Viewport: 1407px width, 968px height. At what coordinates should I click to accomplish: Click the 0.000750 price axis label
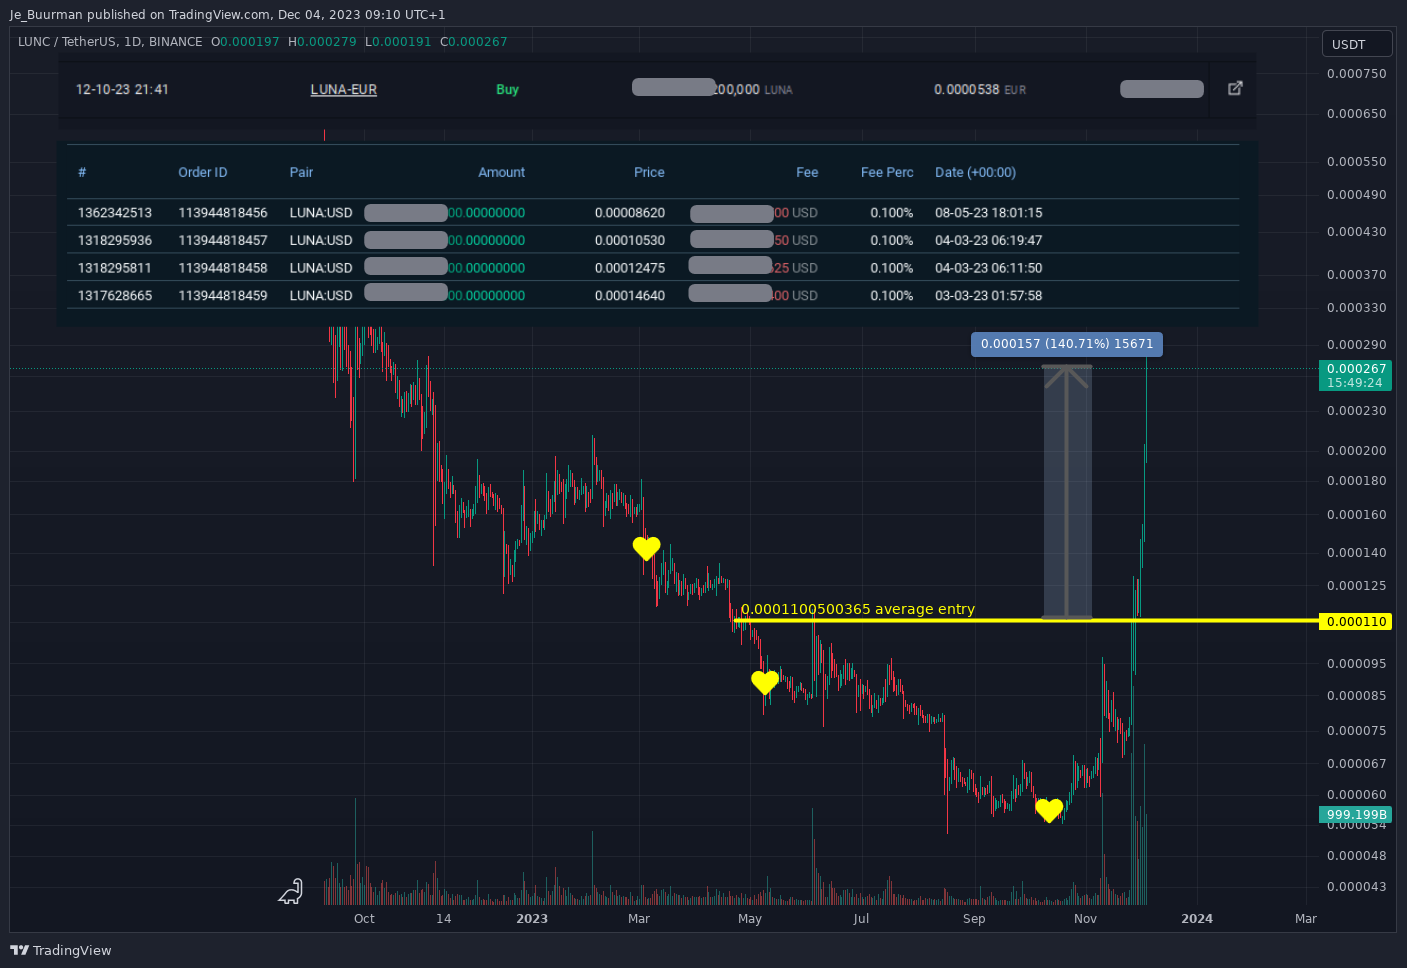coord(1356,74)
